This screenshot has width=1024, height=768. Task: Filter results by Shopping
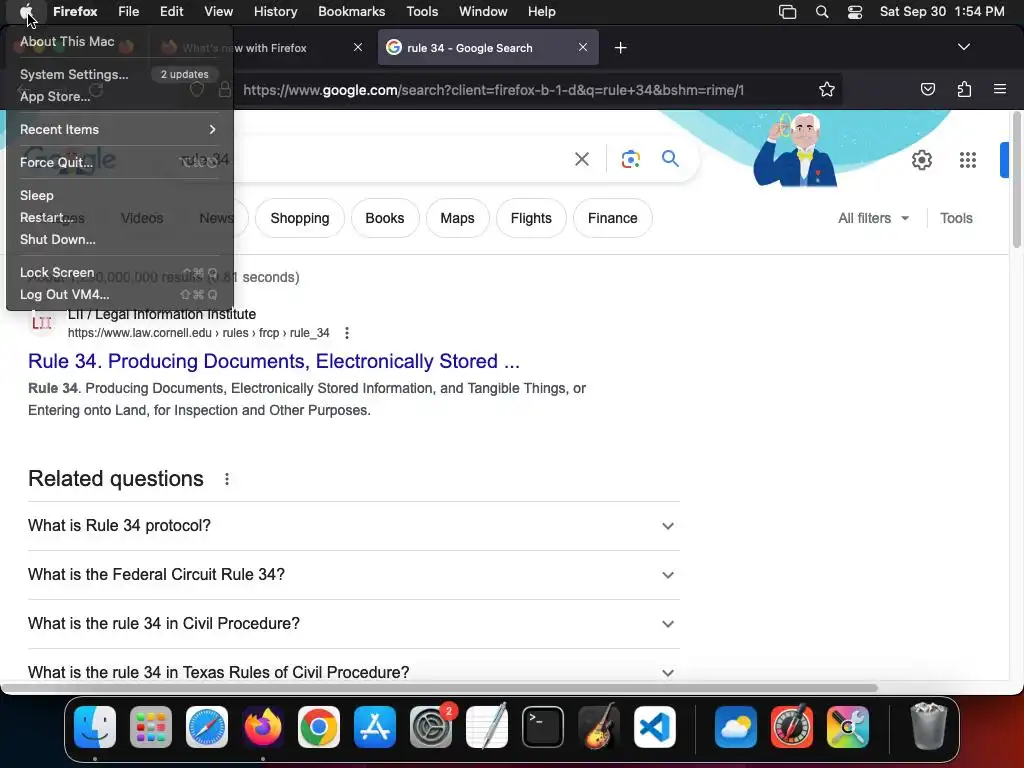click(x=300, y=218)
